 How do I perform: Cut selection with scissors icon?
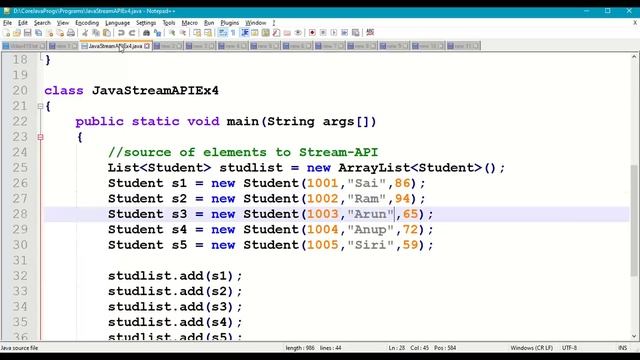coord(85,32)
